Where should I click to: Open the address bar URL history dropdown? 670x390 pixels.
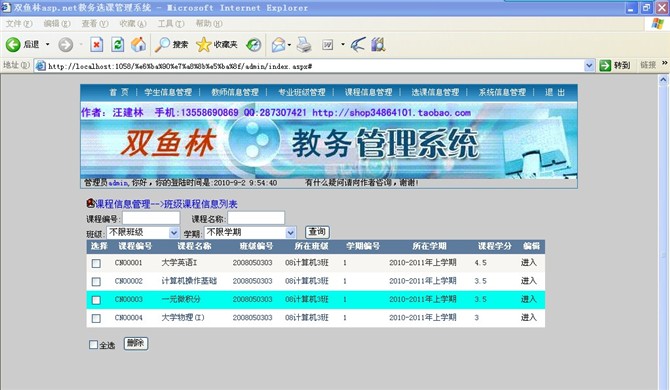(589, 66)
